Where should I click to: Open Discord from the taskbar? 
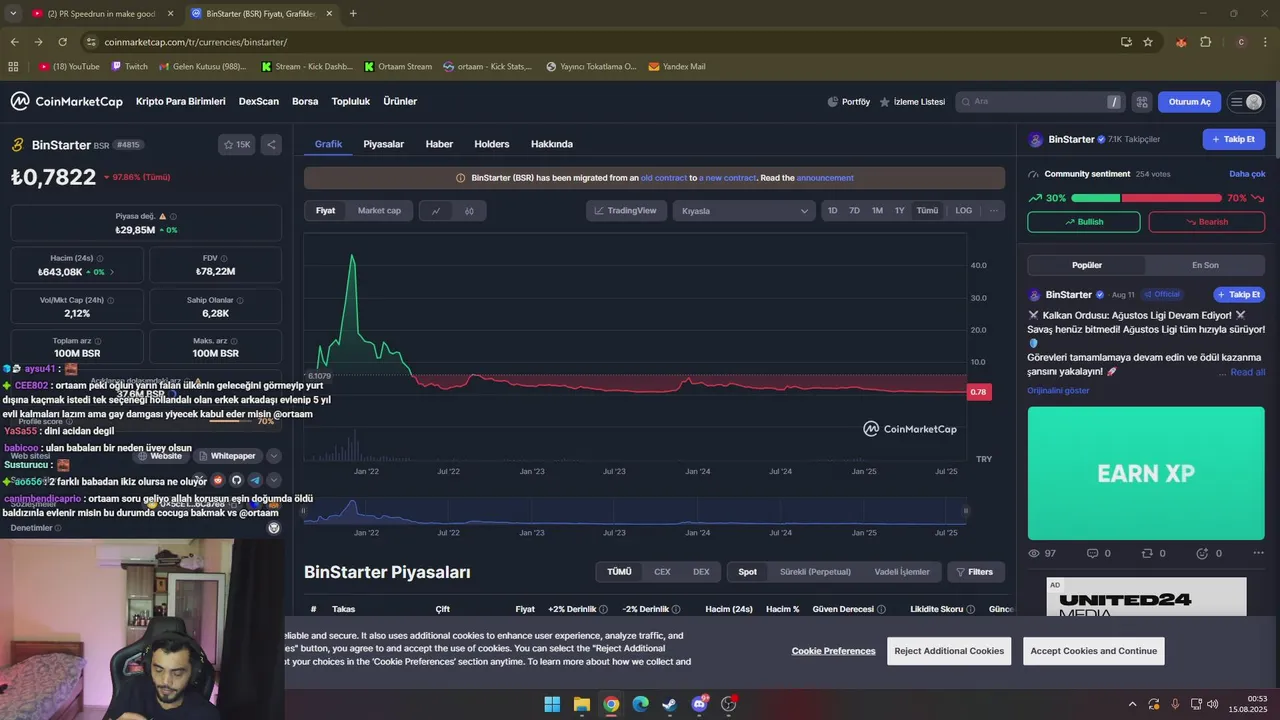pos(700,704)
